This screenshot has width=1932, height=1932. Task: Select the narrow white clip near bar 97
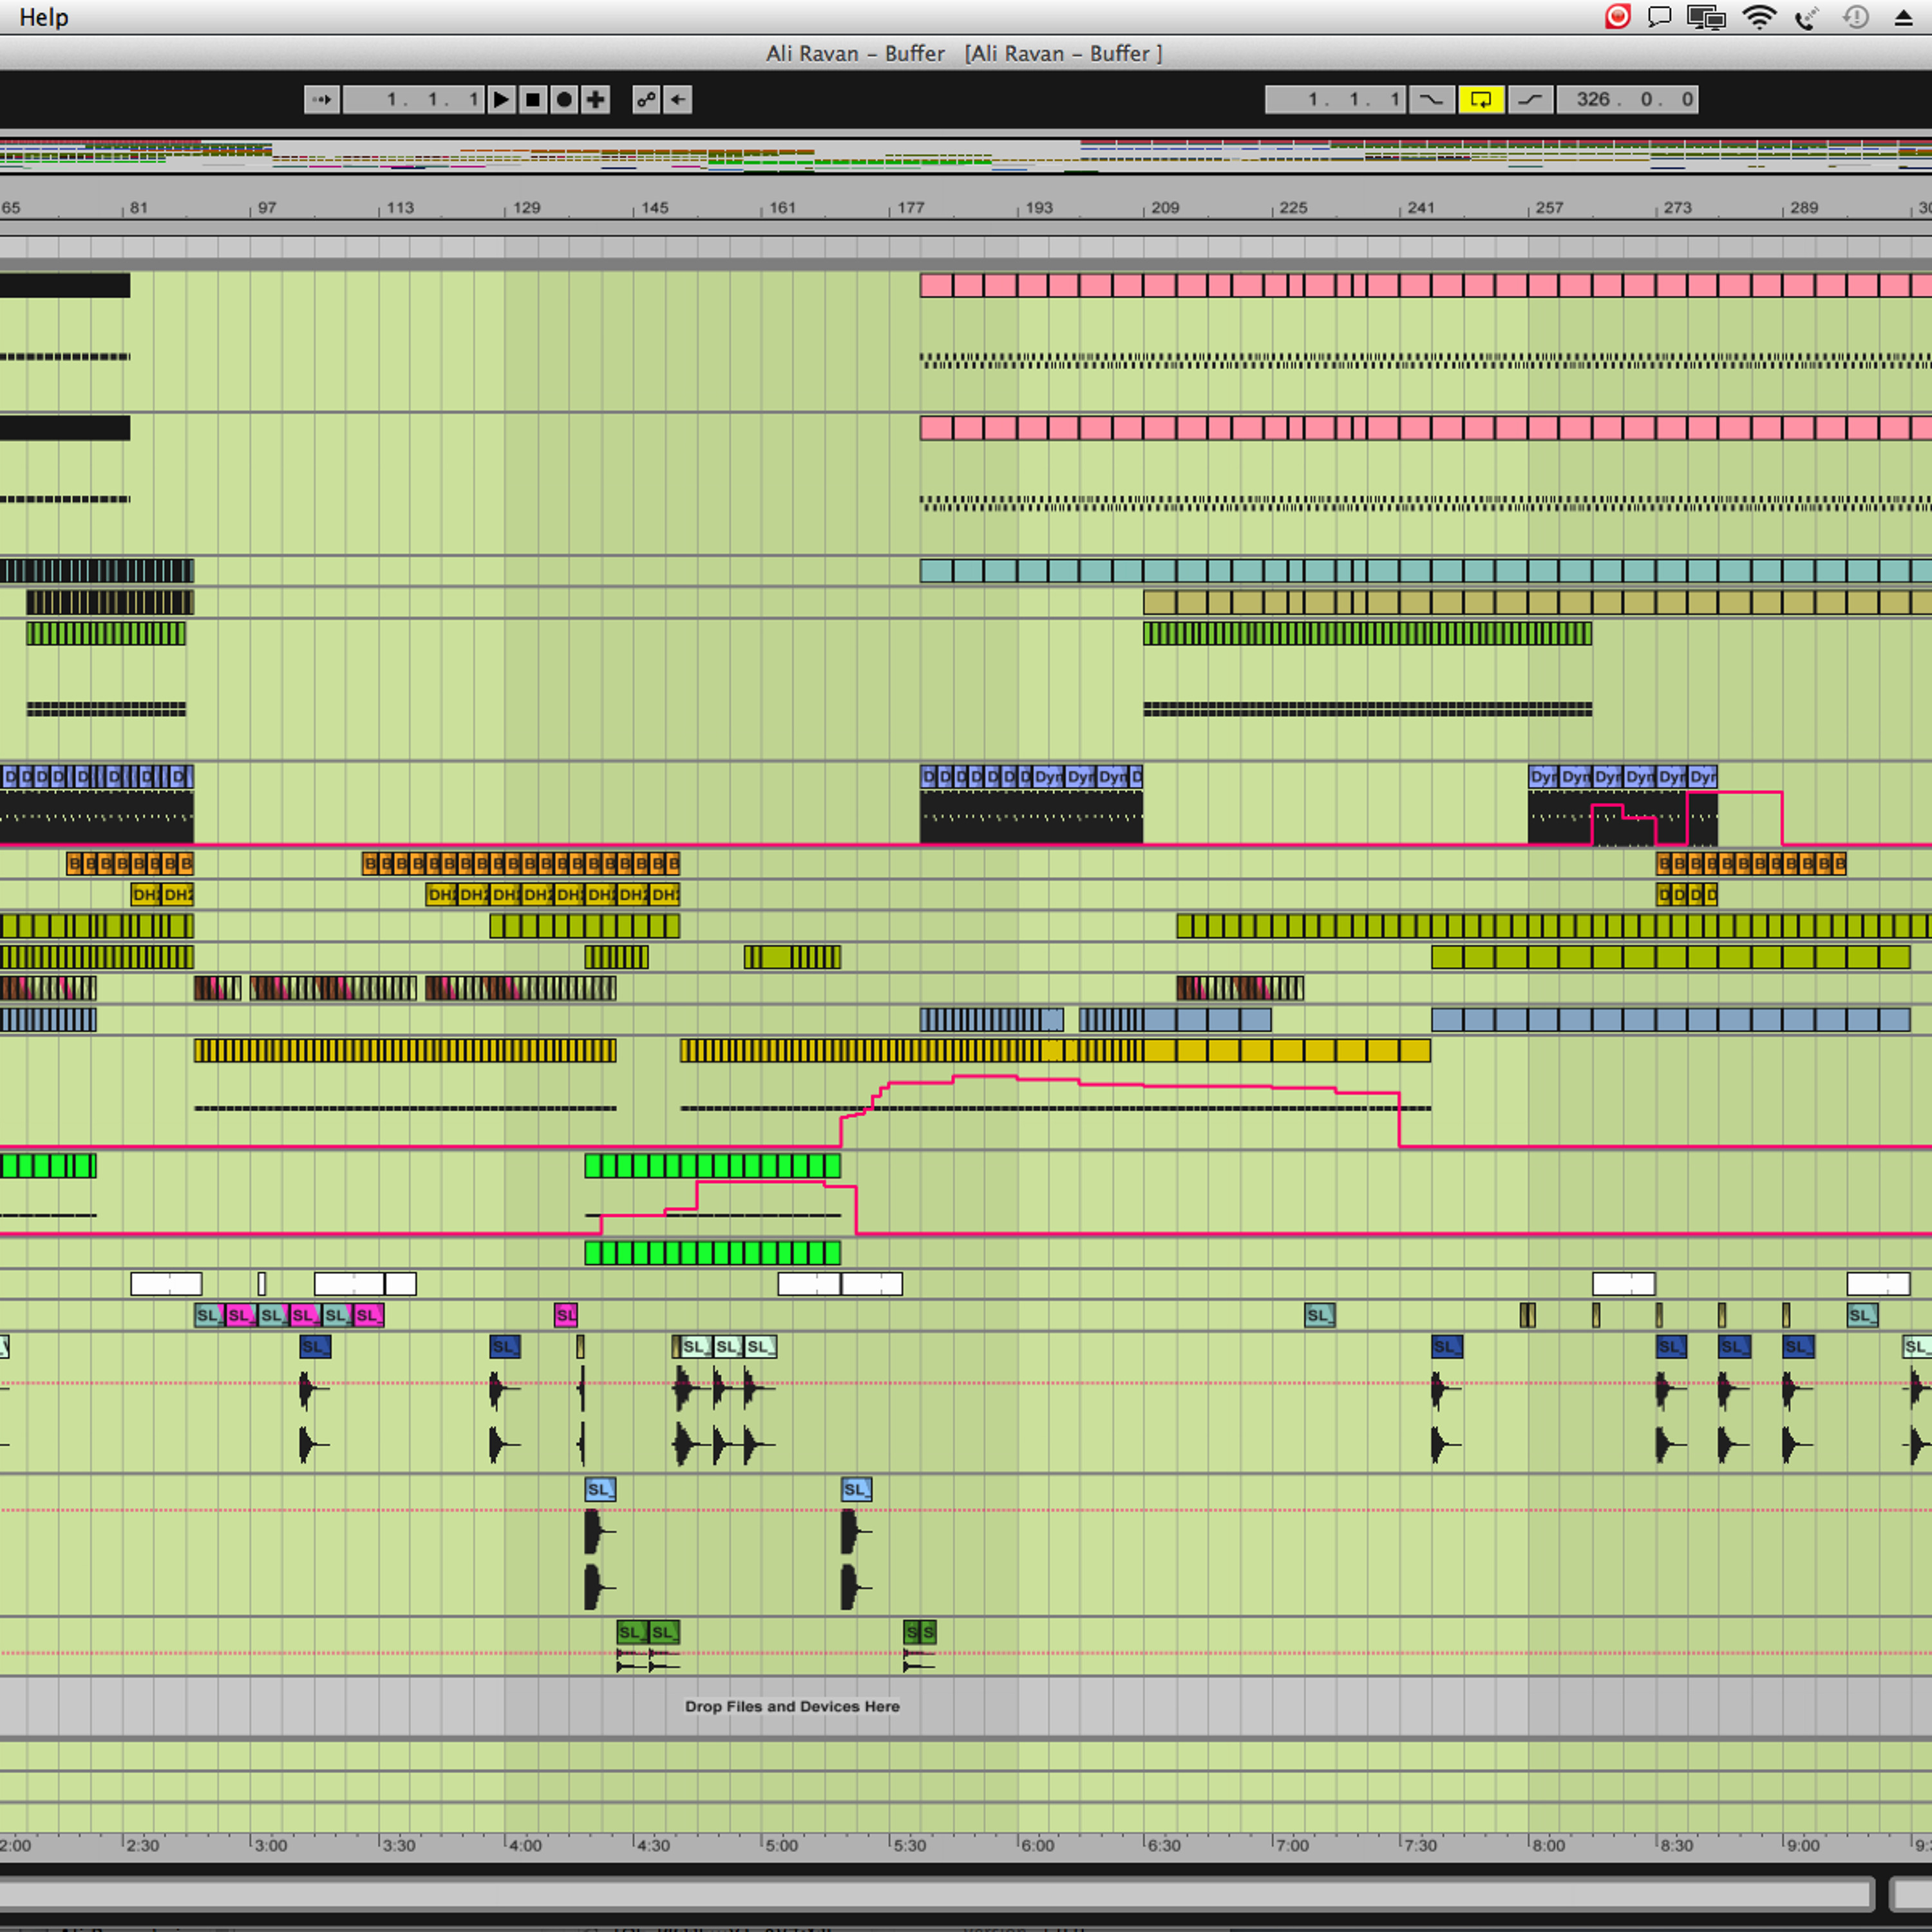[x=262, y=1284]
